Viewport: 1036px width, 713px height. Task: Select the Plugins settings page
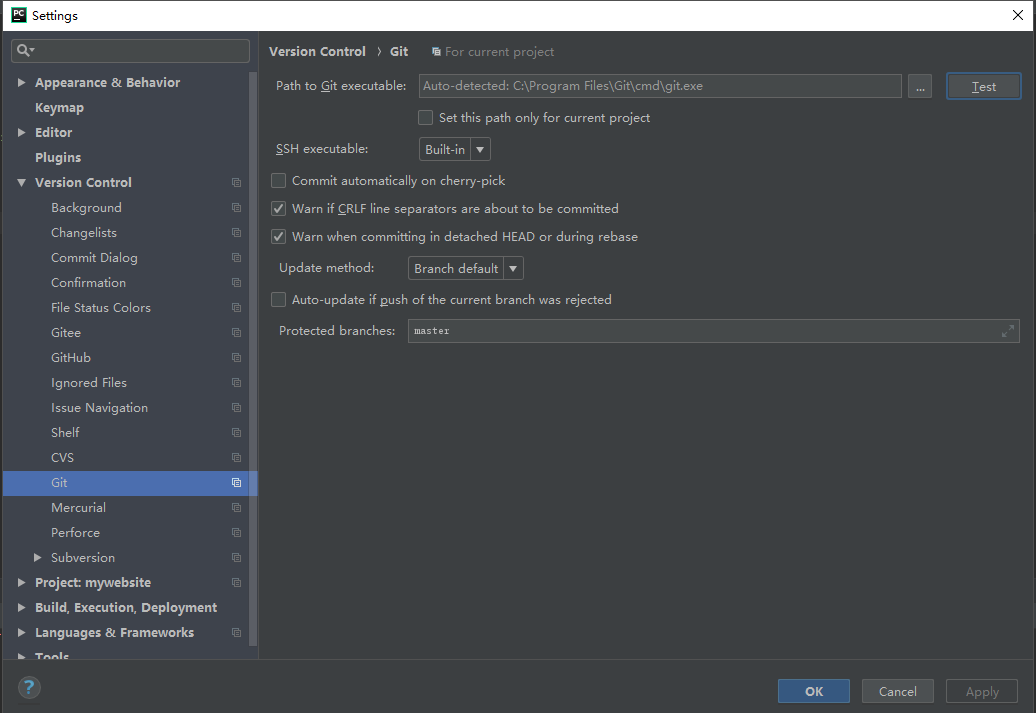[58, 158]
